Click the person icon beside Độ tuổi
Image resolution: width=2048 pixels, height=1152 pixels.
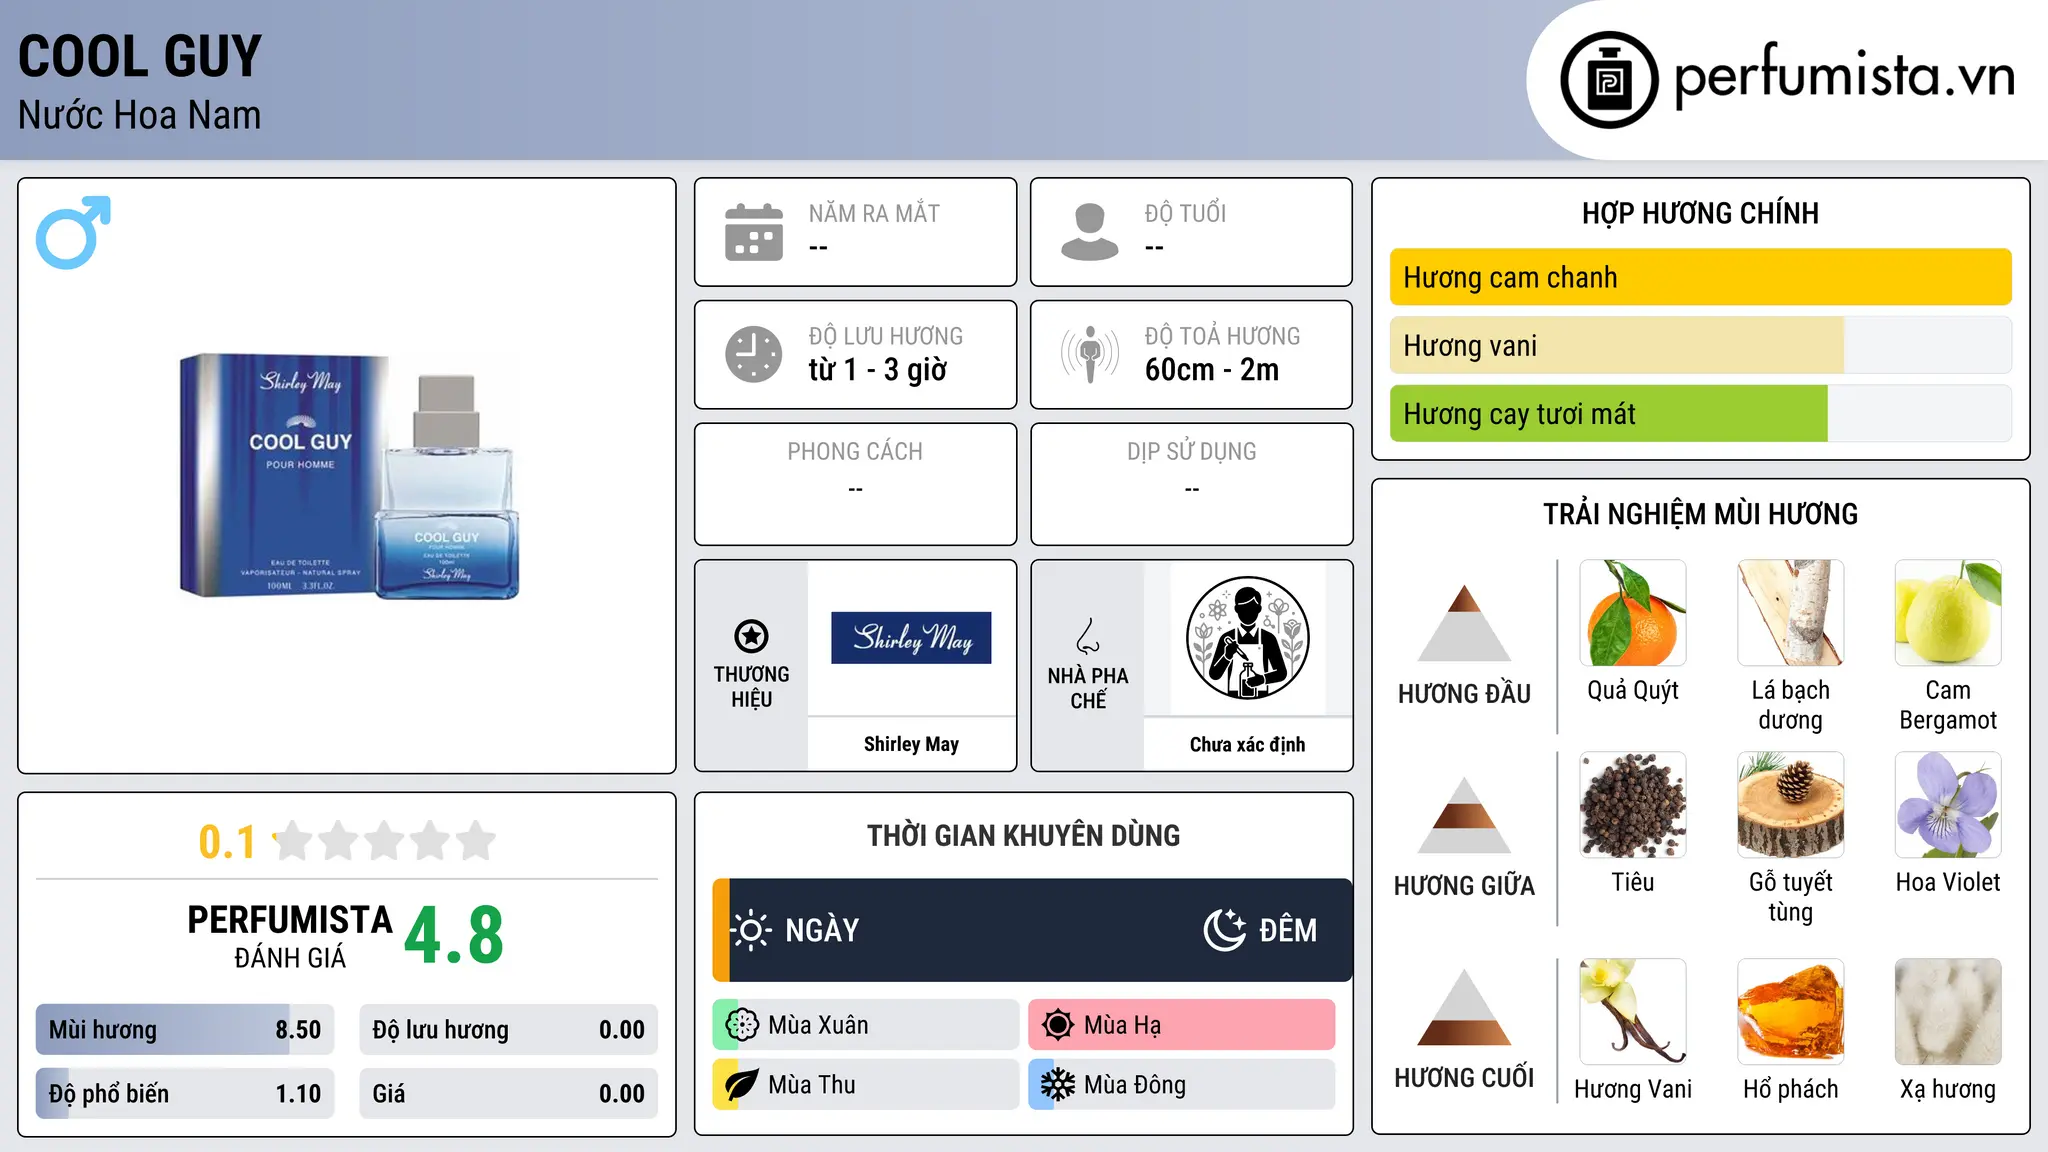1090,232
